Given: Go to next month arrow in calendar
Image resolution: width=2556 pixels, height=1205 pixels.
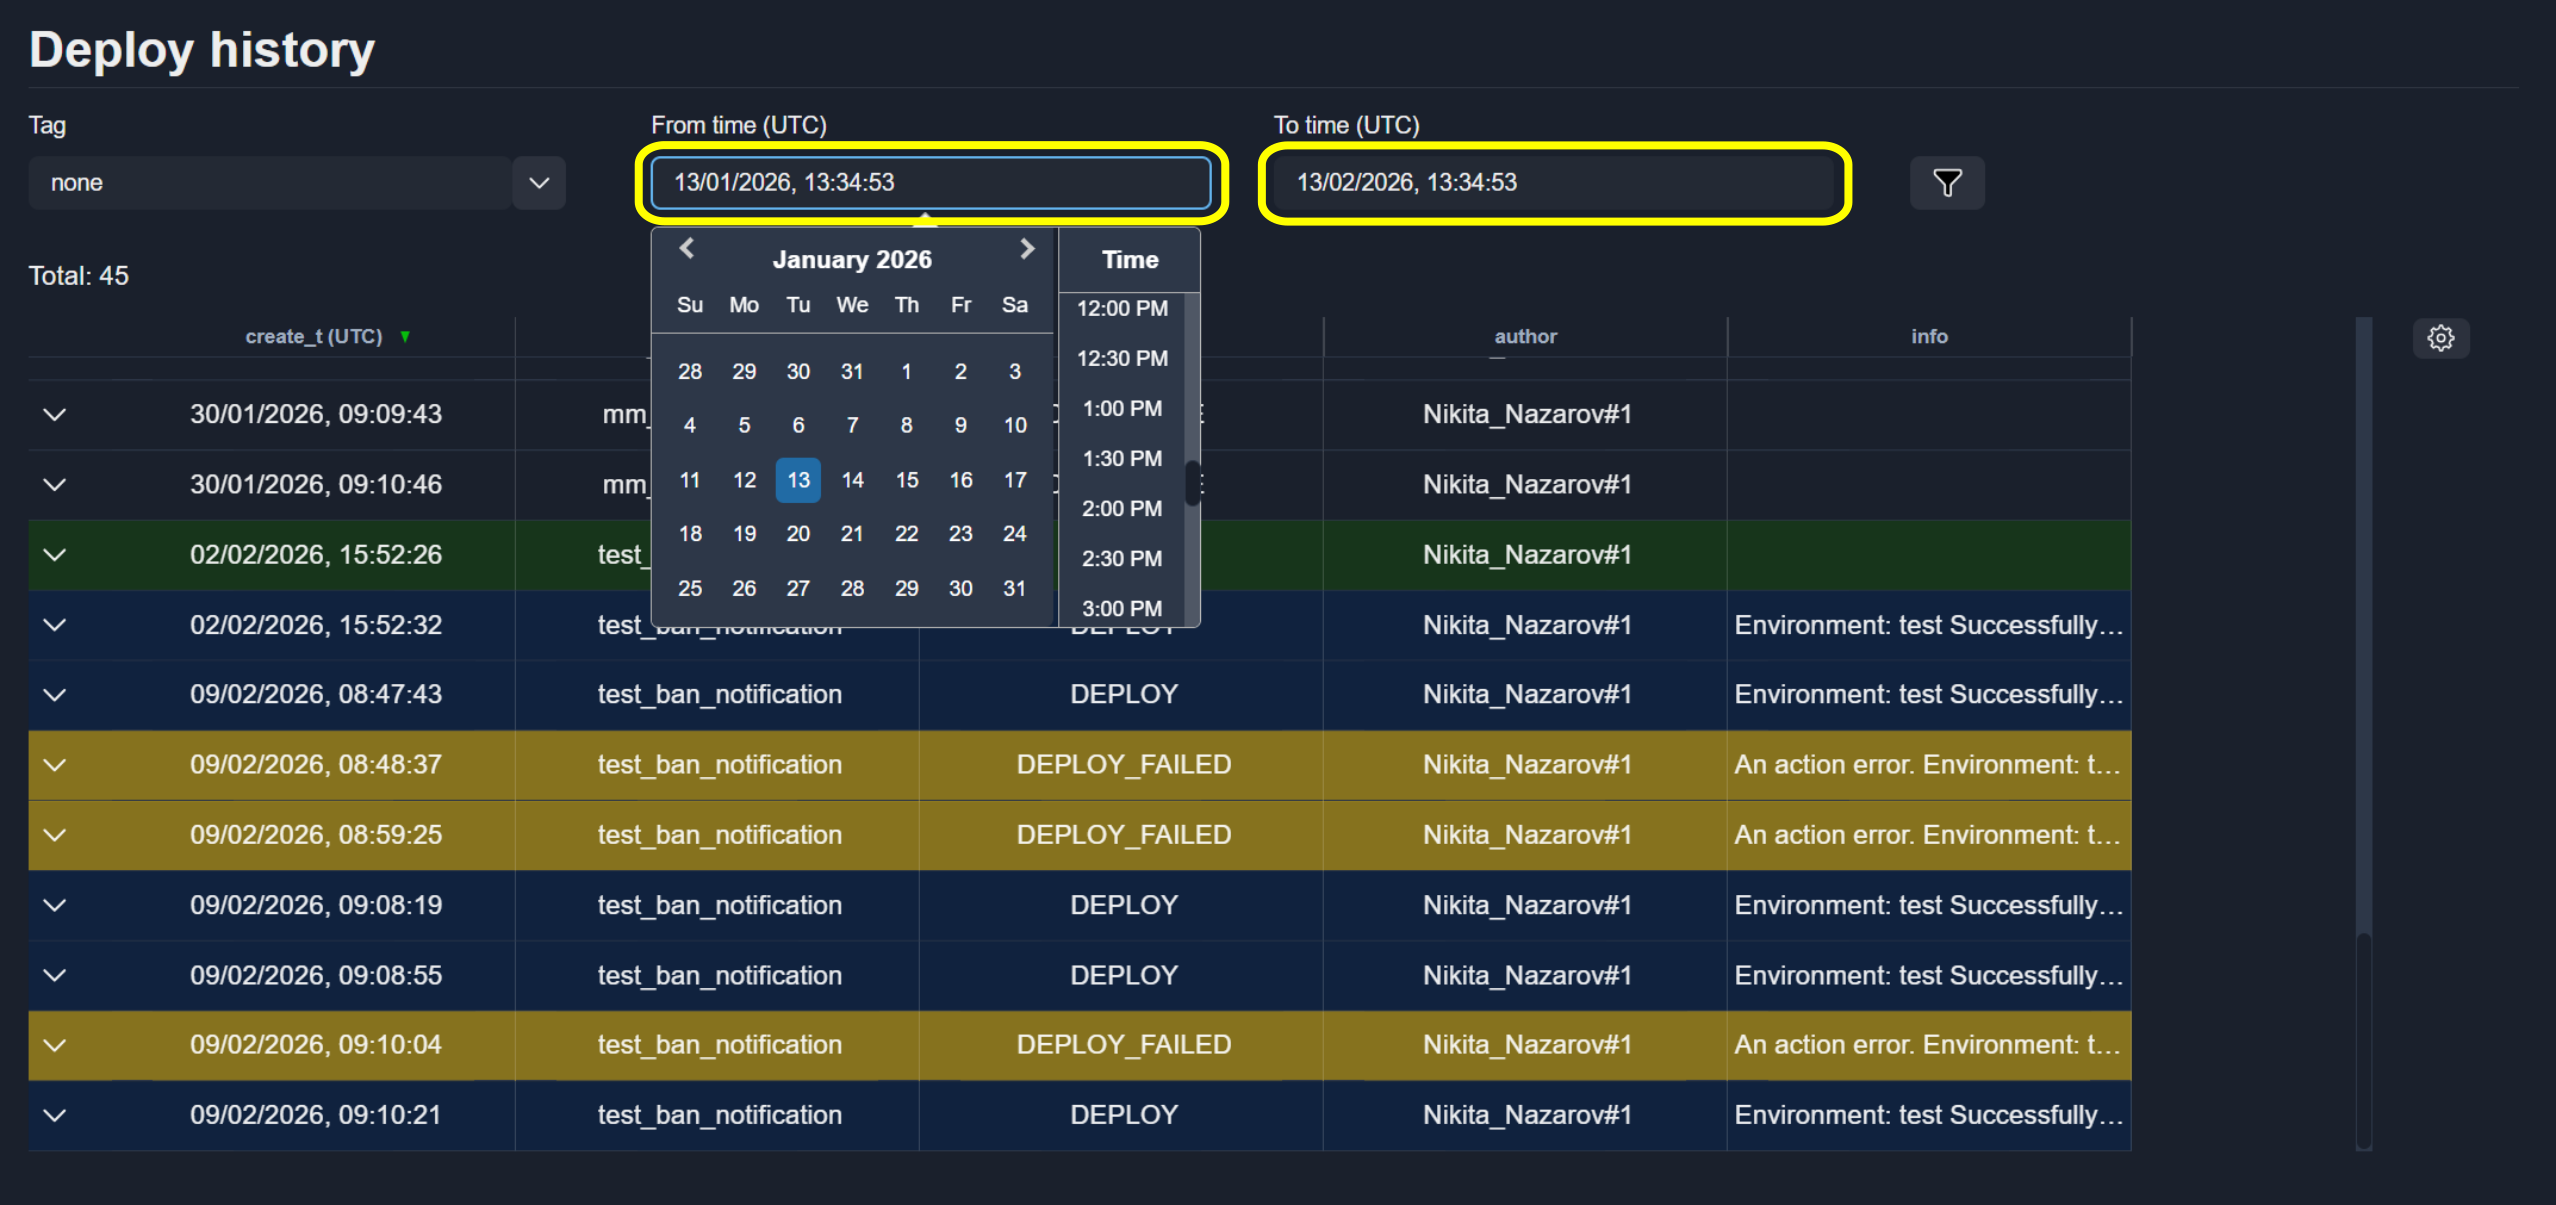Looking at the screenshot, I should (1027, 248).
